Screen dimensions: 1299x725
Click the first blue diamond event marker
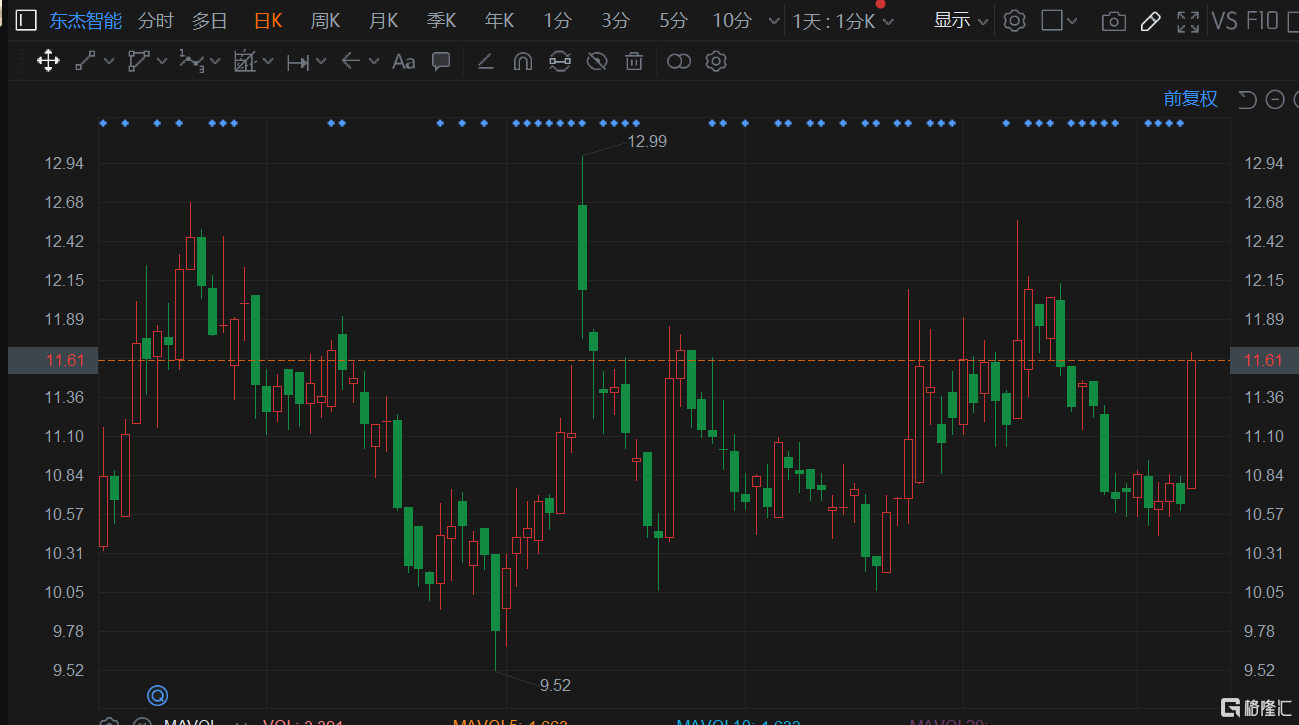(103, 123)
